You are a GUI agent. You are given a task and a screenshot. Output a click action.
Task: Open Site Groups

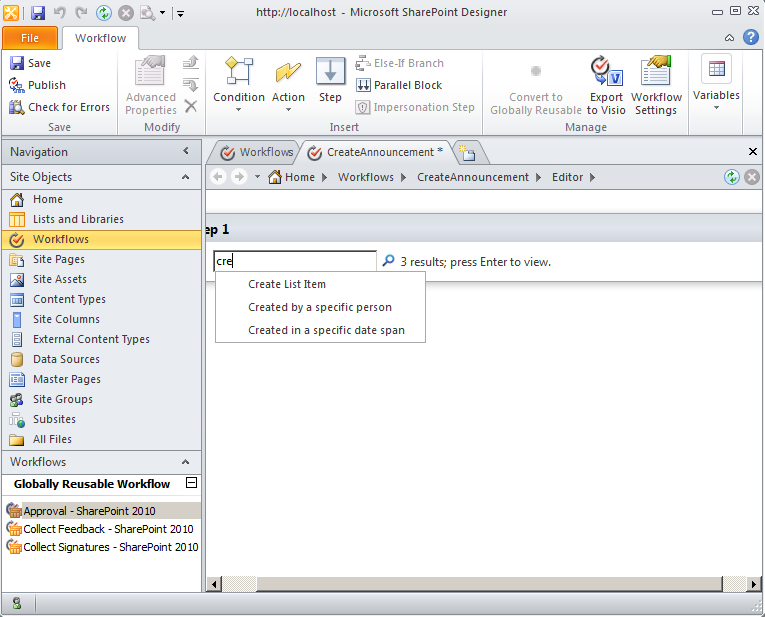tap(102, 399)
